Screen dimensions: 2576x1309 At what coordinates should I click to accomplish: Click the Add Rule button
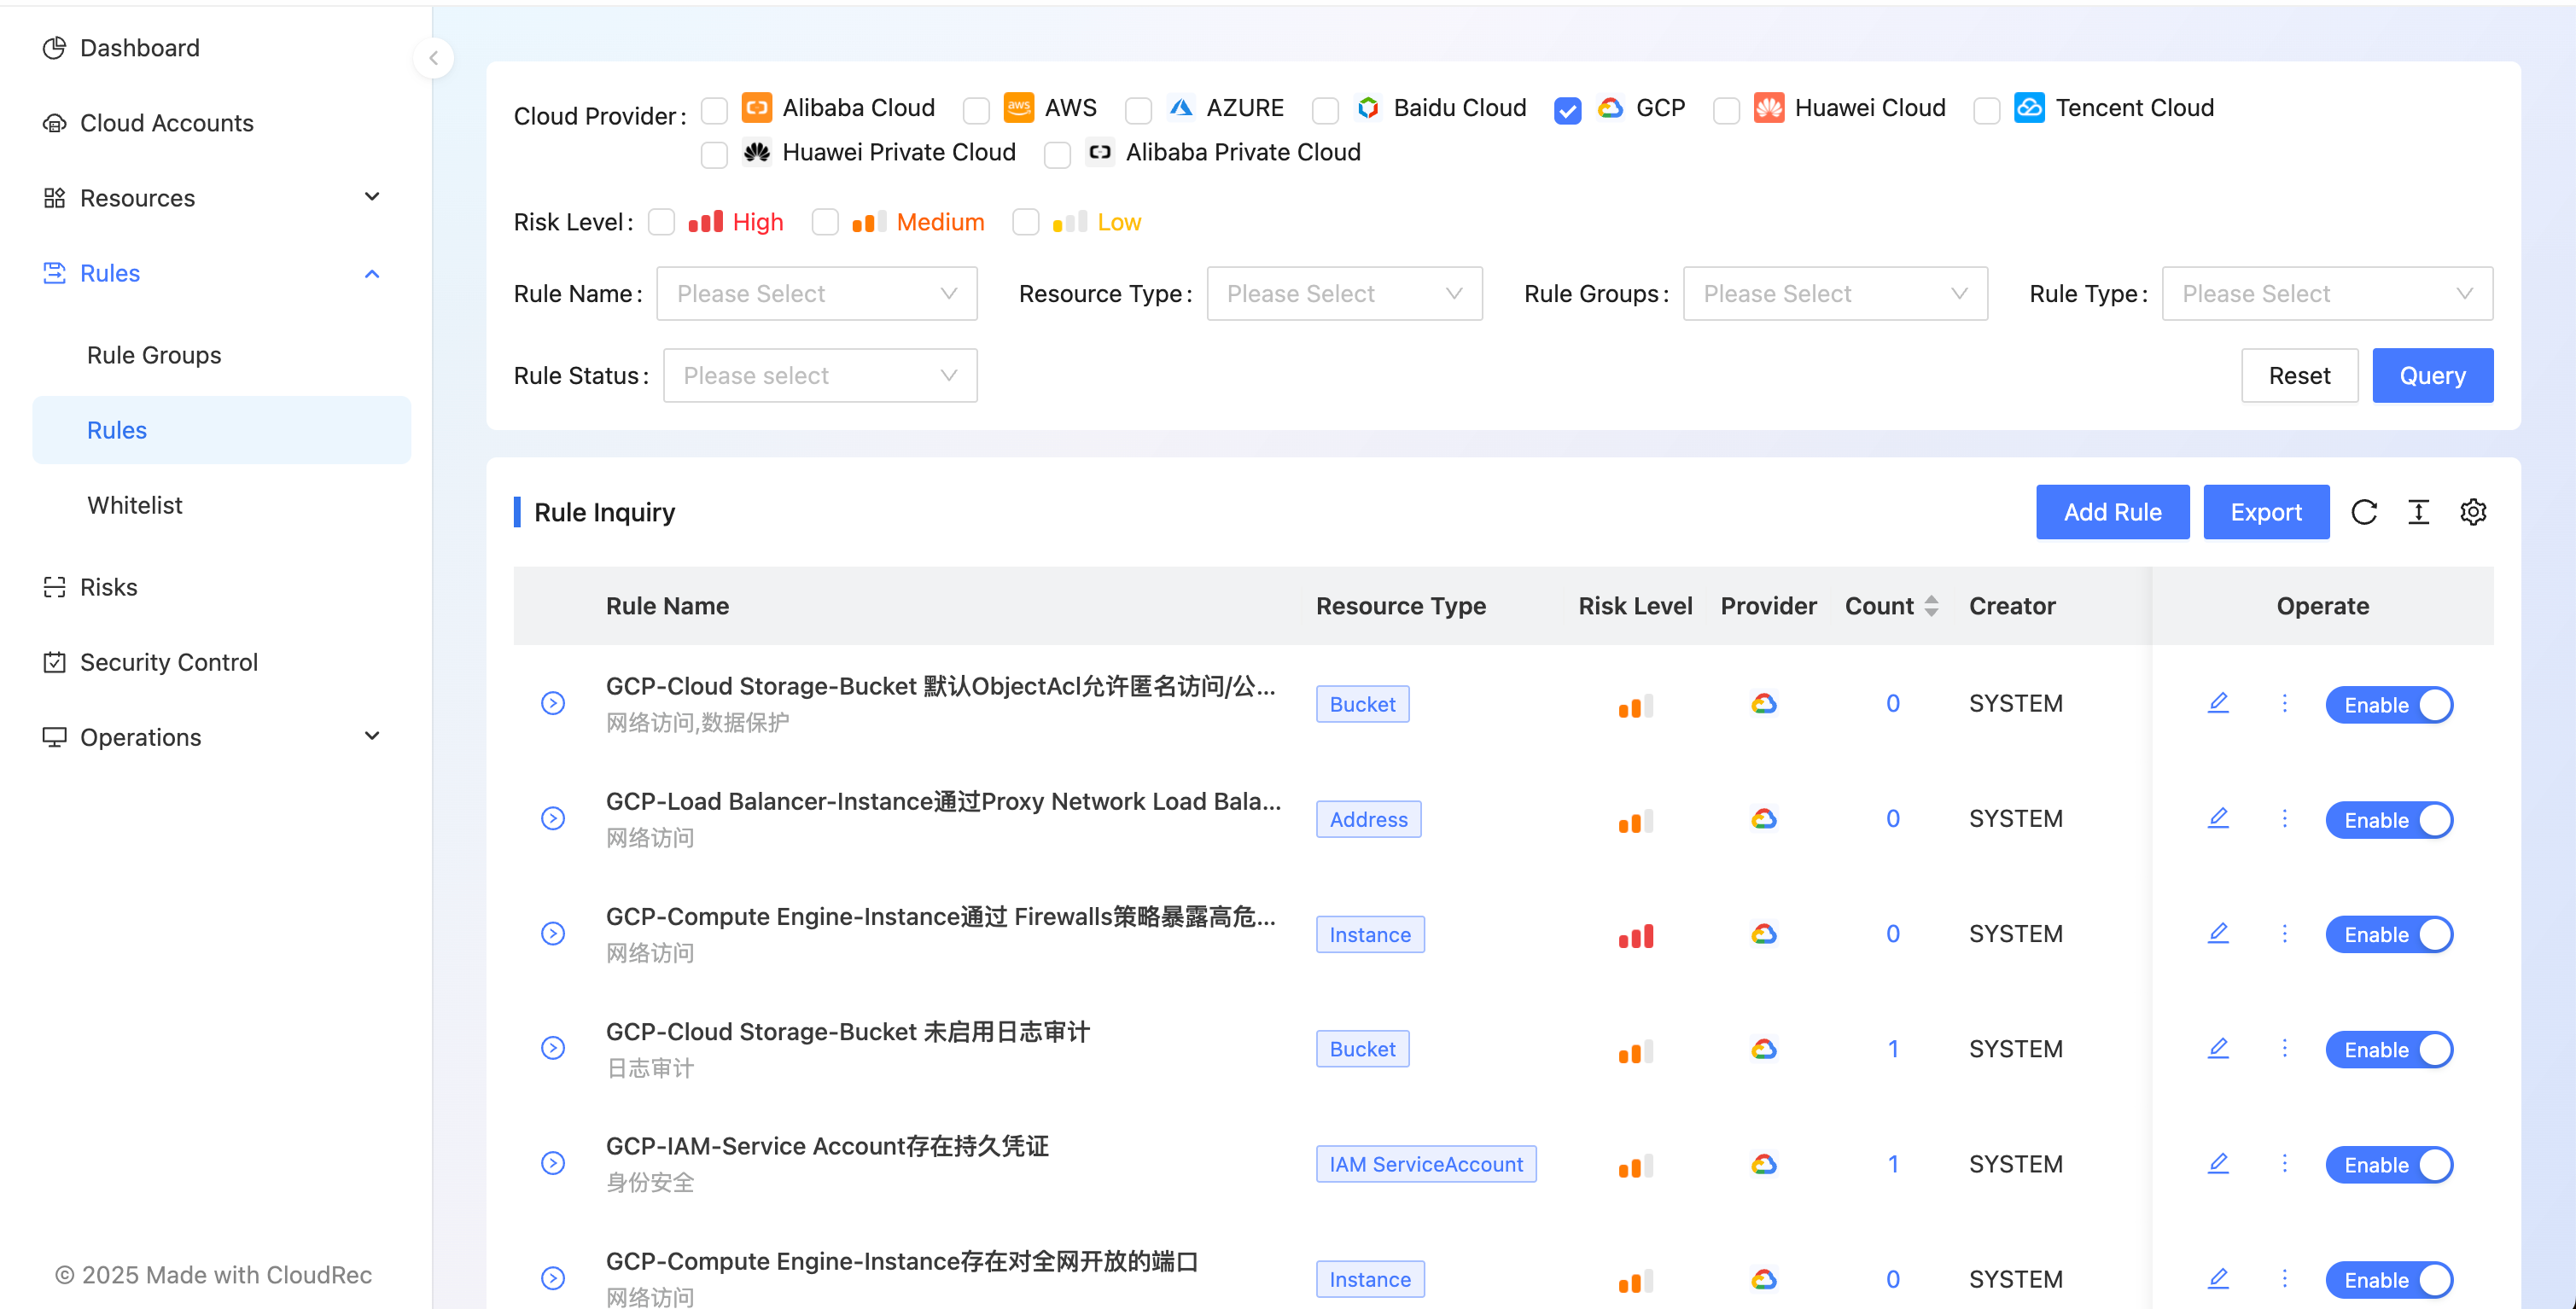pyautogui.click(x=2112, y=512)
